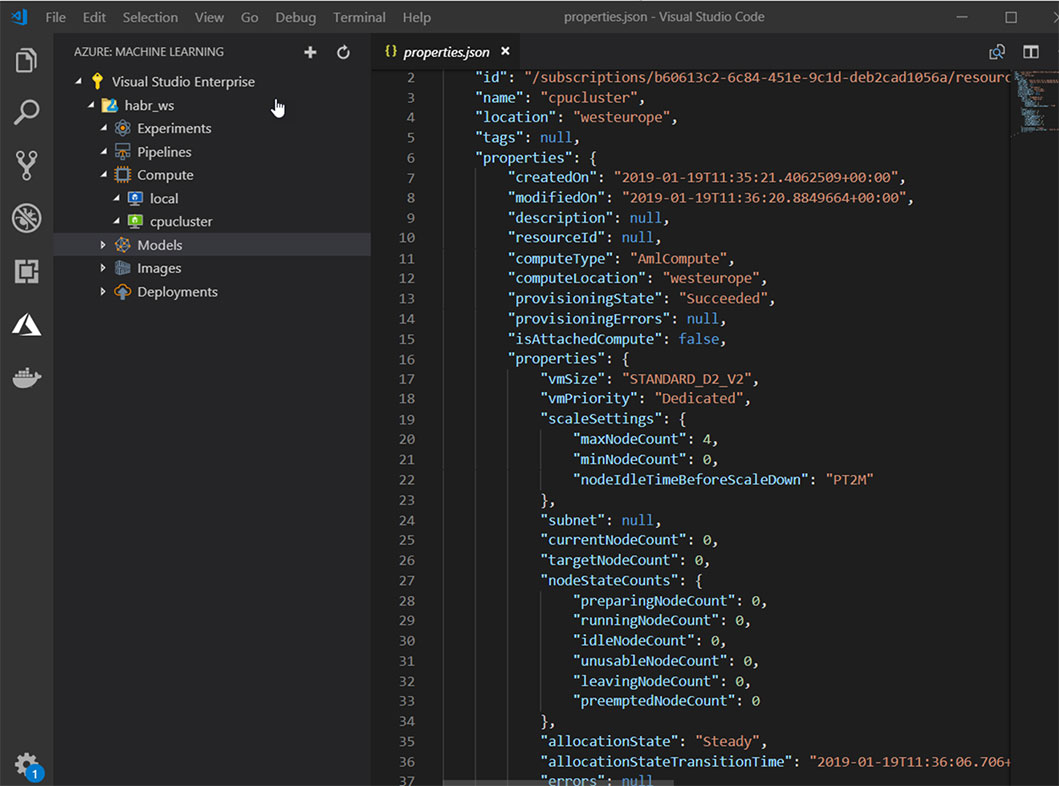The image size is (1059, 786).
Task: Open the Explorer view
Action: point(27,60)
